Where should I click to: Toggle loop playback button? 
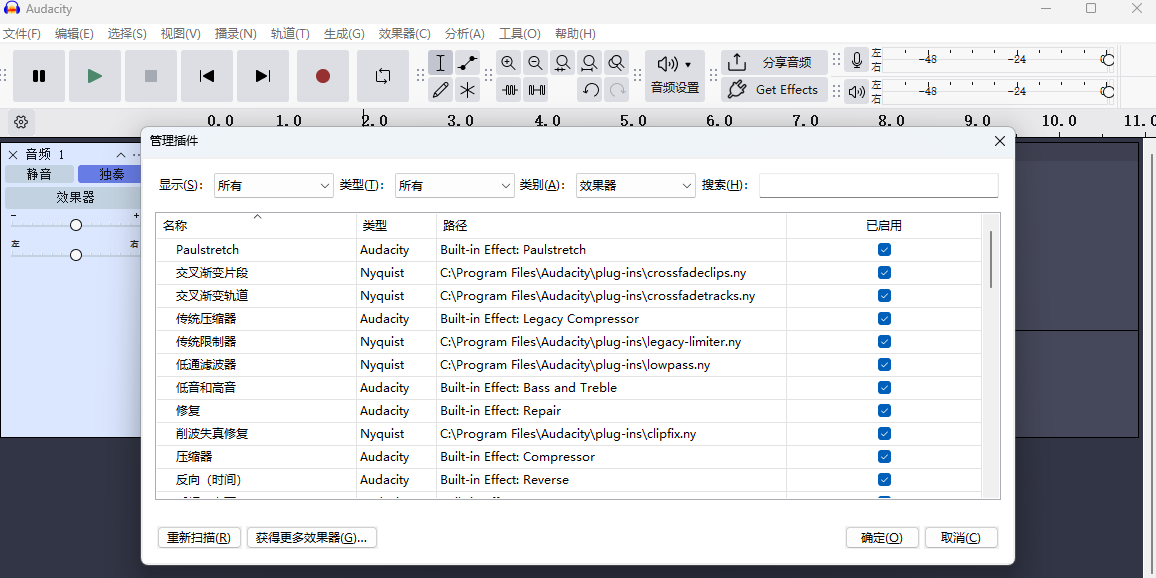[382, 76]
